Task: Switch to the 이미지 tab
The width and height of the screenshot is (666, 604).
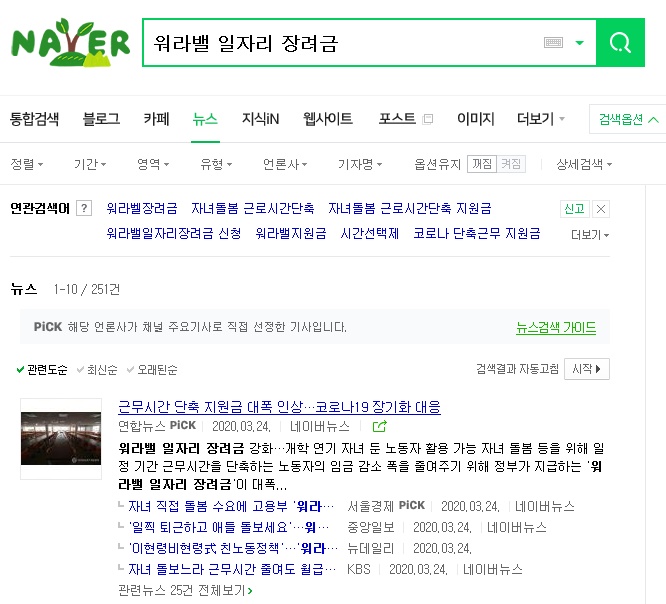Action: [x=476, y=119]
